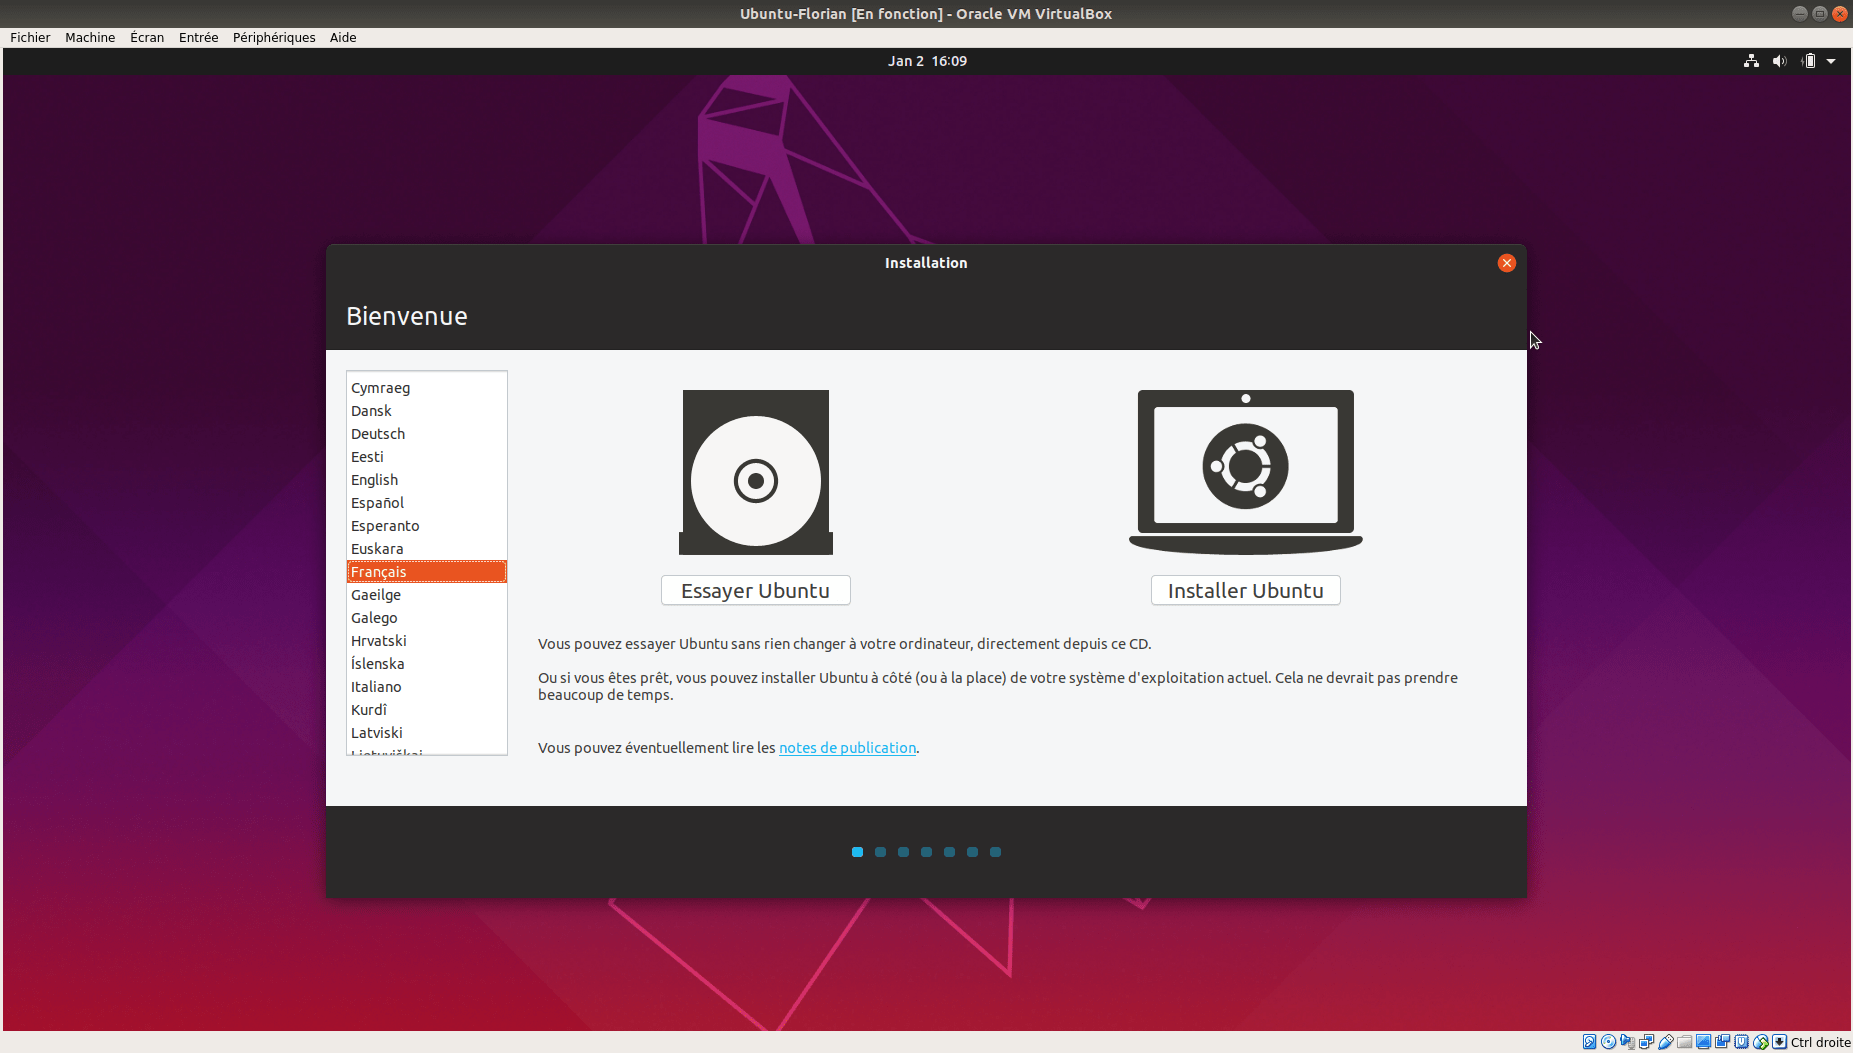1853x1053 pixels.
Task: Expand the Ubuntu system menu arrow
Action: click(1831, 61)
